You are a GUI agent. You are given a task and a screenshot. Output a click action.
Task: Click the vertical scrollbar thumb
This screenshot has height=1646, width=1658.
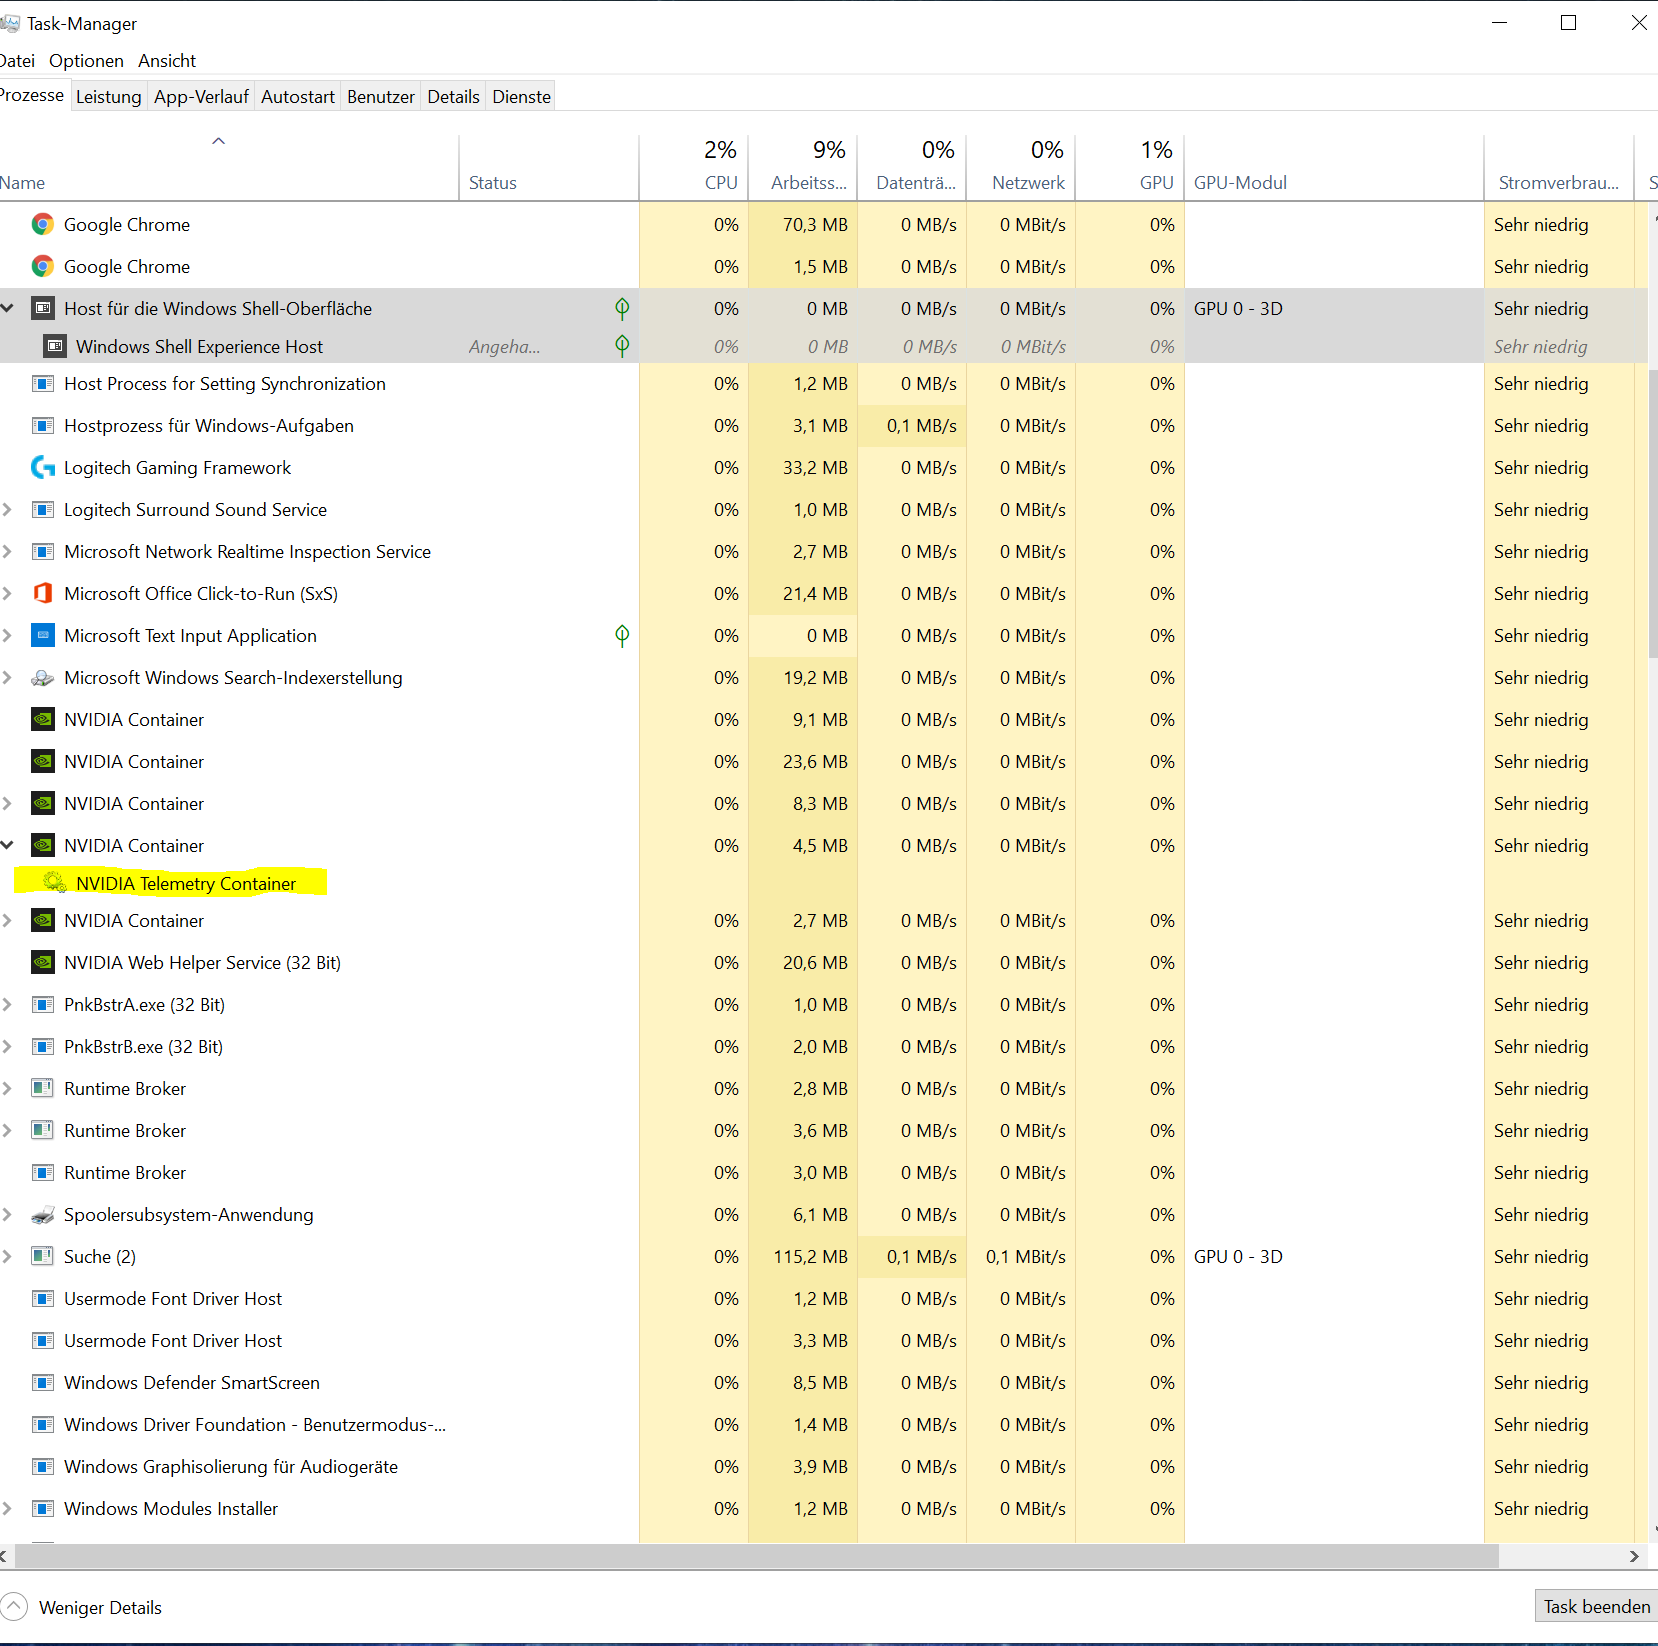[x=1653, y=512]
